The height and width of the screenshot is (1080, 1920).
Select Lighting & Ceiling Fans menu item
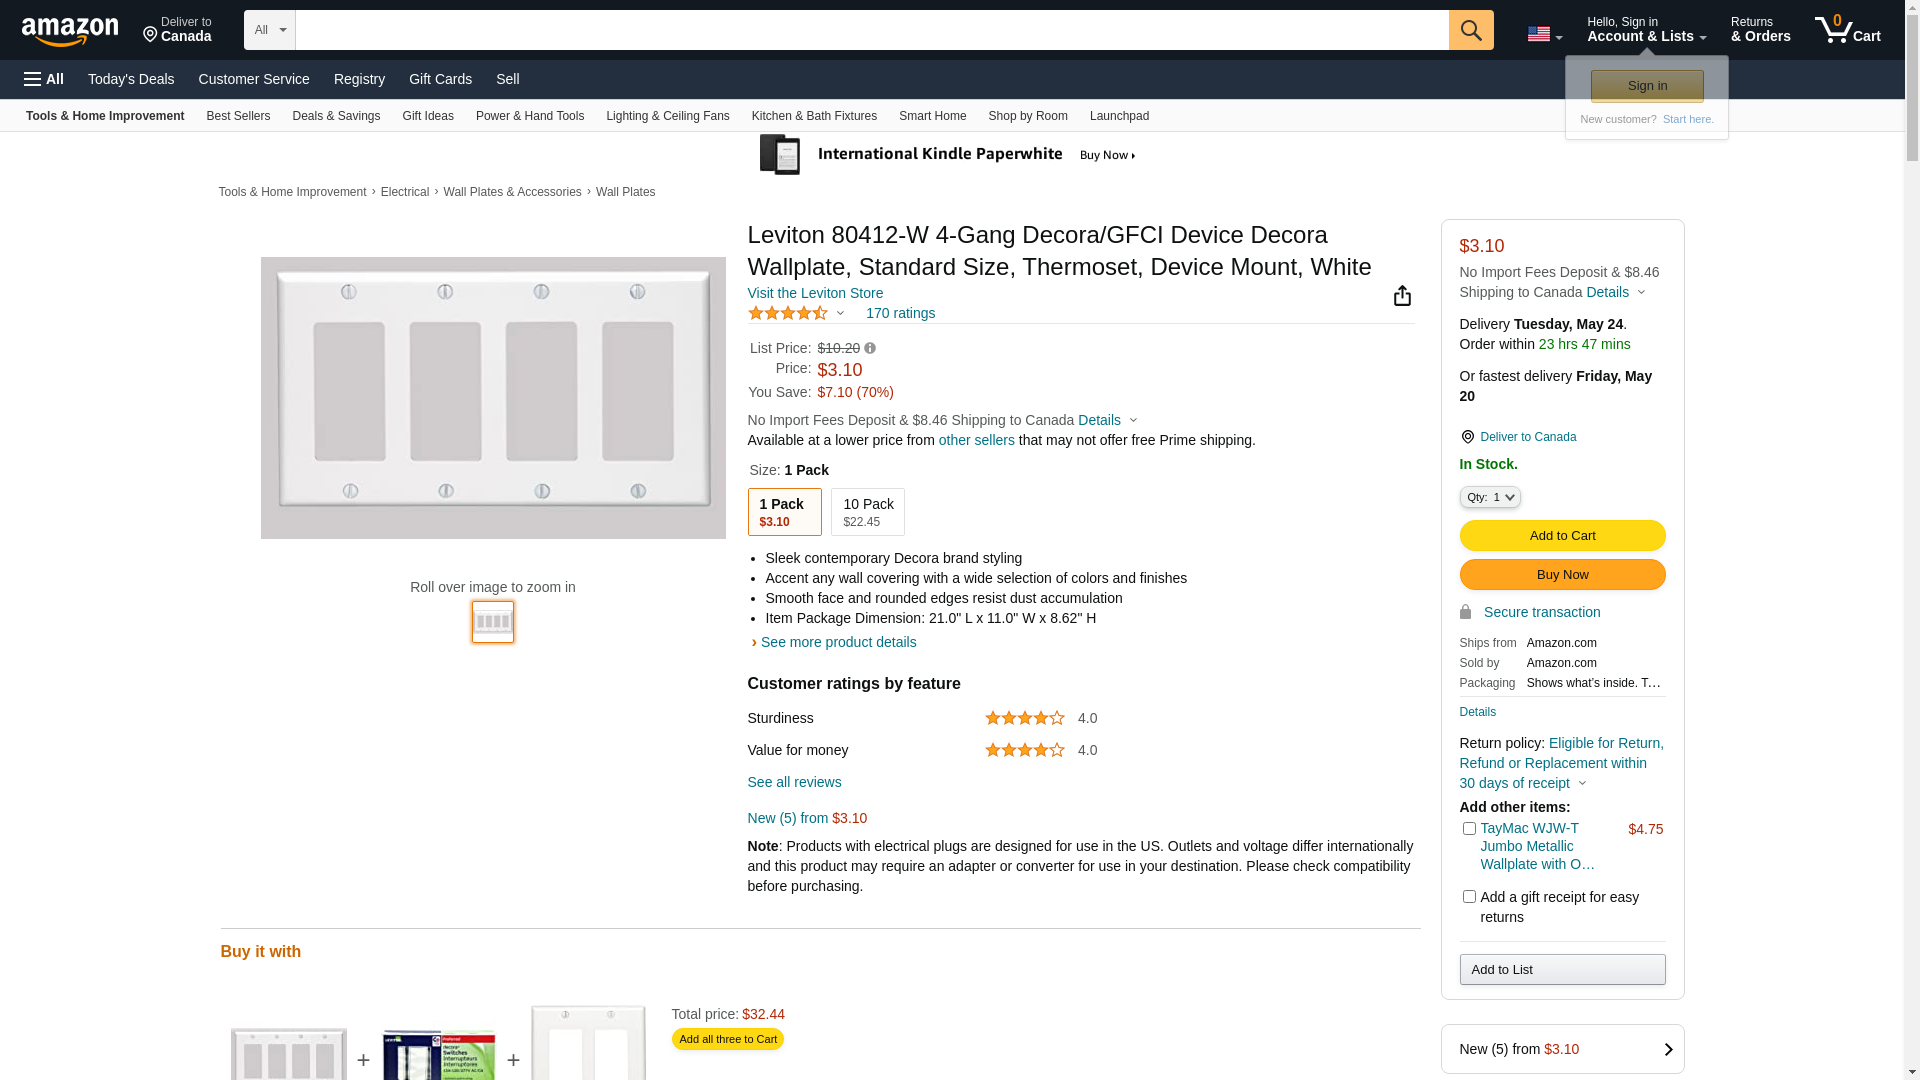click(x=667, y=116)
